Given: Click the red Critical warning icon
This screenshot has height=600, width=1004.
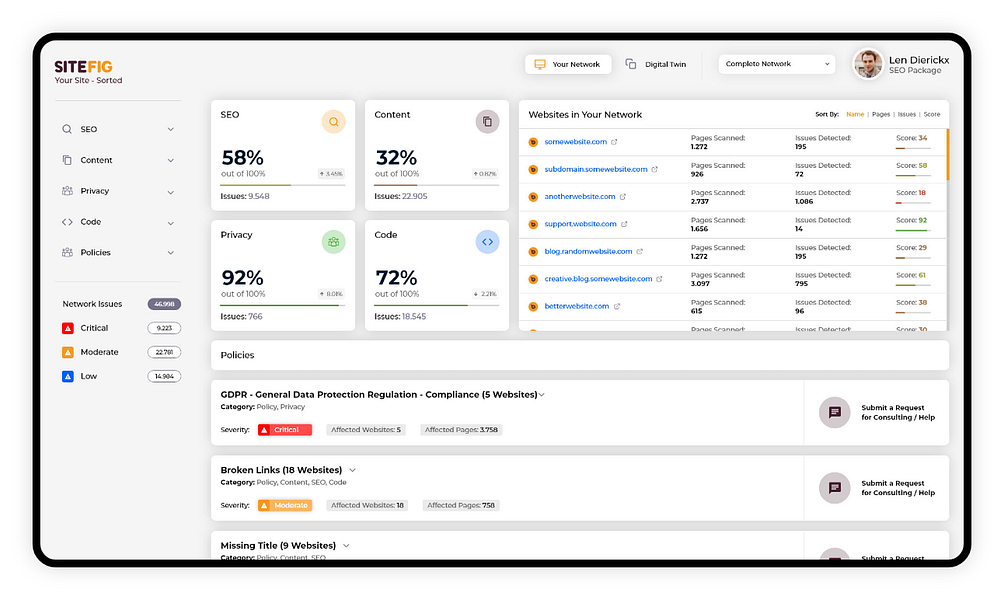Looking at the screenshot, I should pyautogui.click(x=67, y=328).
